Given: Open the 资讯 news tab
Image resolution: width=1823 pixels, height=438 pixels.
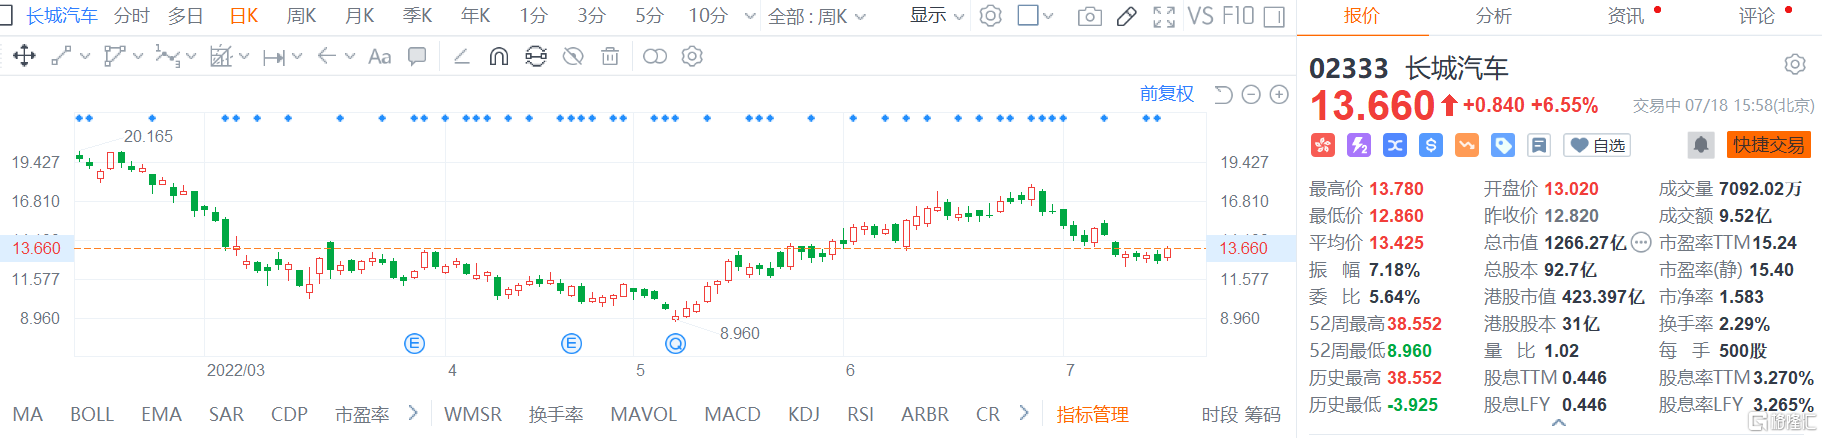Looking at the screenshot, I should (1626, 16).
